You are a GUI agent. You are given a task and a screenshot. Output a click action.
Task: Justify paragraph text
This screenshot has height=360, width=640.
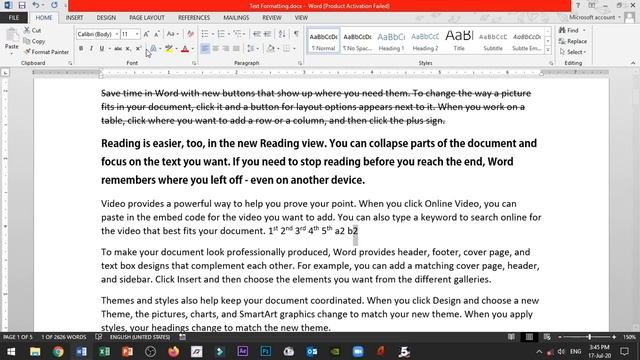236,49
